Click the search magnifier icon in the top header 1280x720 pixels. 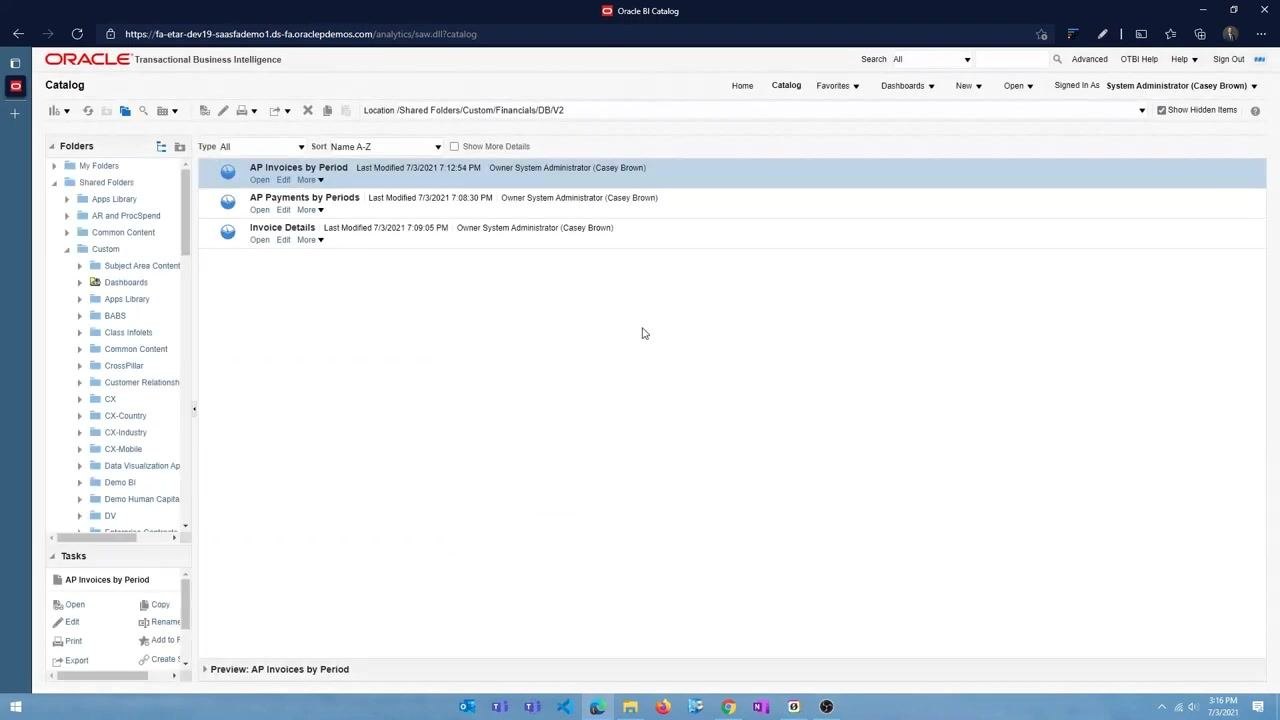point(1057,60)
